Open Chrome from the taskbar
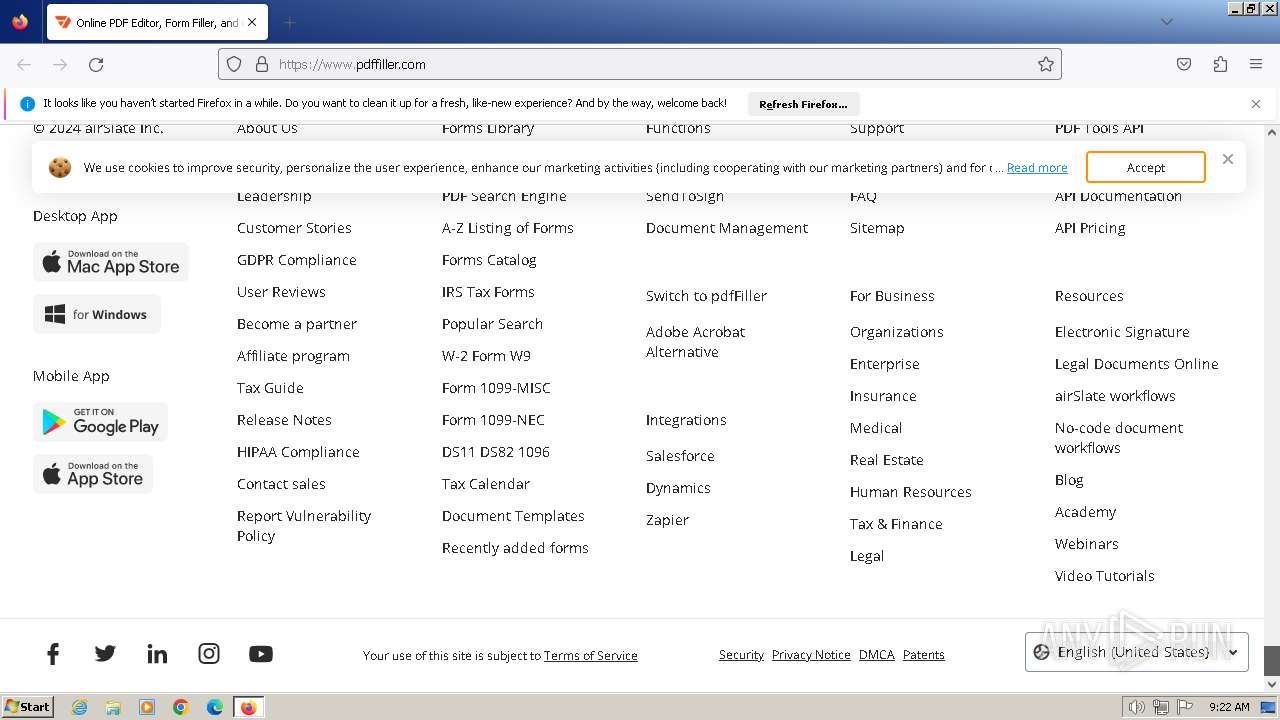1280x720 pixels. coord(181,707)
